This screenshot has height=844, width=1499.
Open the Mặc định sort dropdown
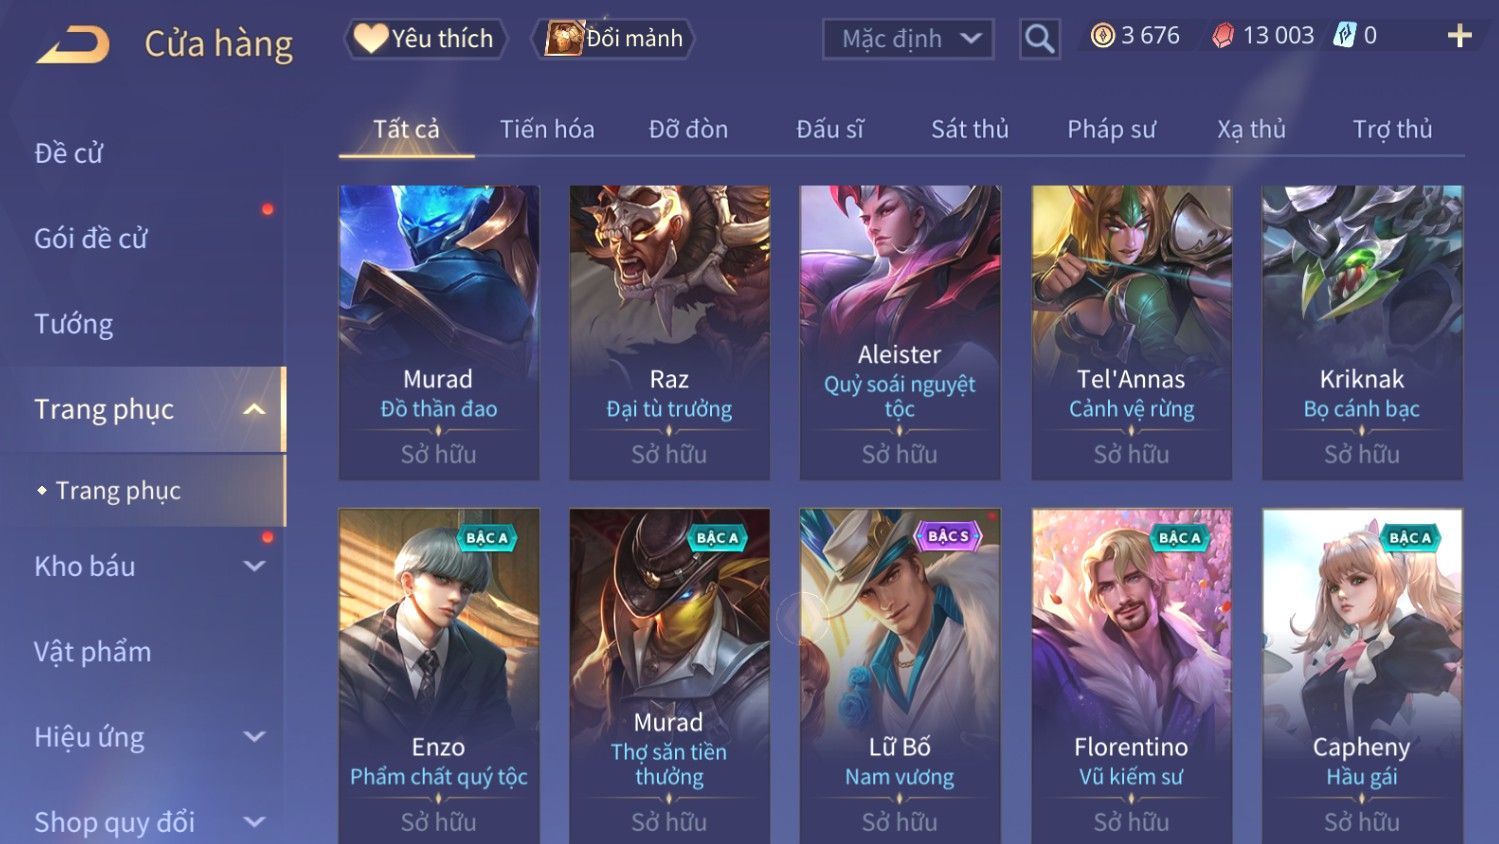point(908,39)
